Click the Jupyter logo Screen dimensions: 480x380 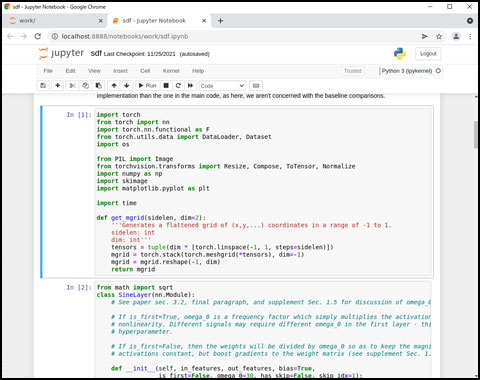tap(61, 53)
